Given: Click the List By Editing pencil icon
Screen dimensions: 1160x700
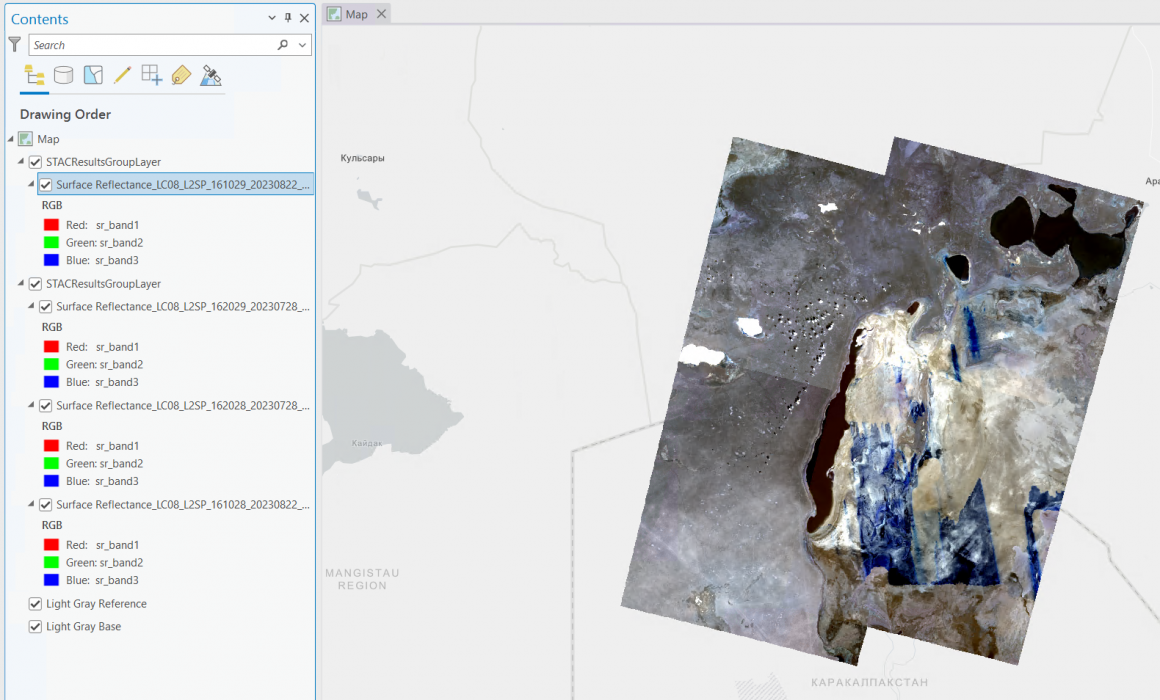Looking at the screenshot, I should (122, 74).
